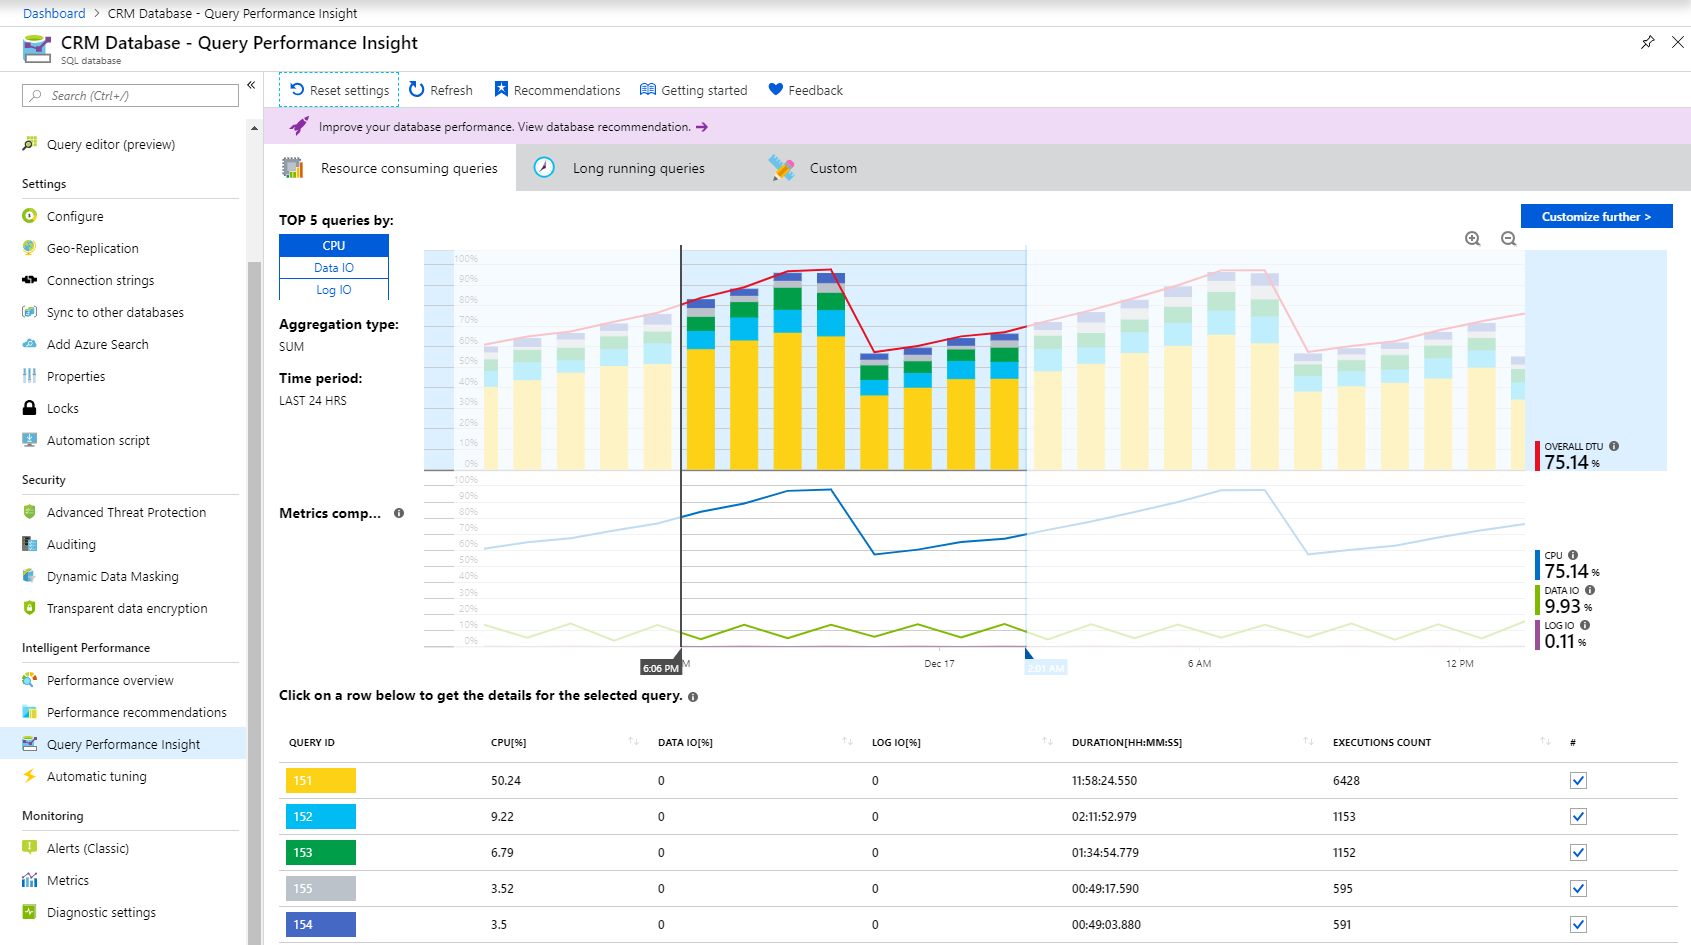This screenshot has width=1691, height=945.
Task: Disable the checkbox for query 155
Action: (x=1577, y=888)
